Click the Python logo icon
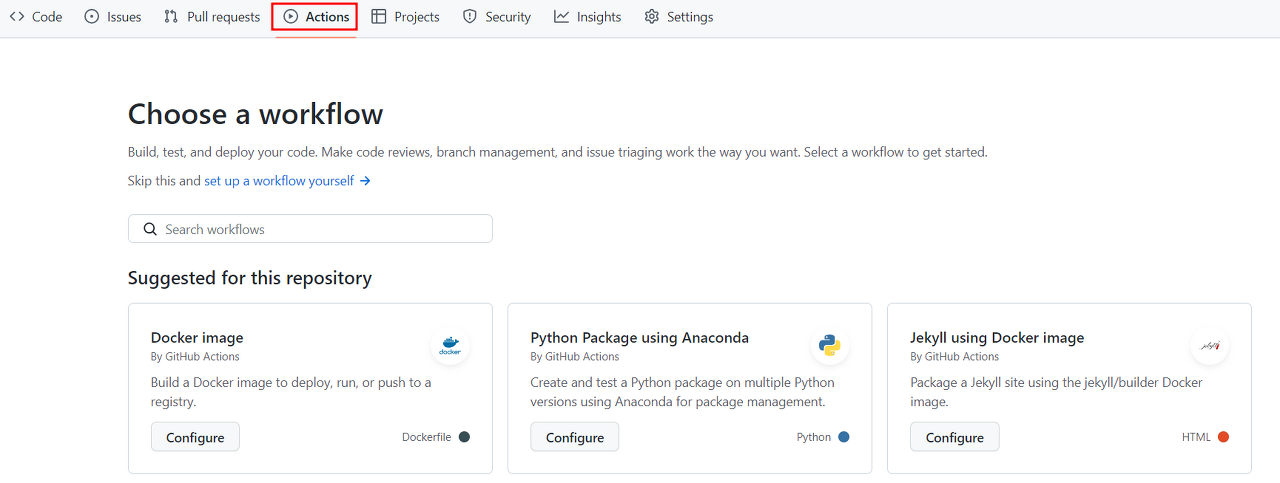The image size is (1280, 483). [829, 346]
